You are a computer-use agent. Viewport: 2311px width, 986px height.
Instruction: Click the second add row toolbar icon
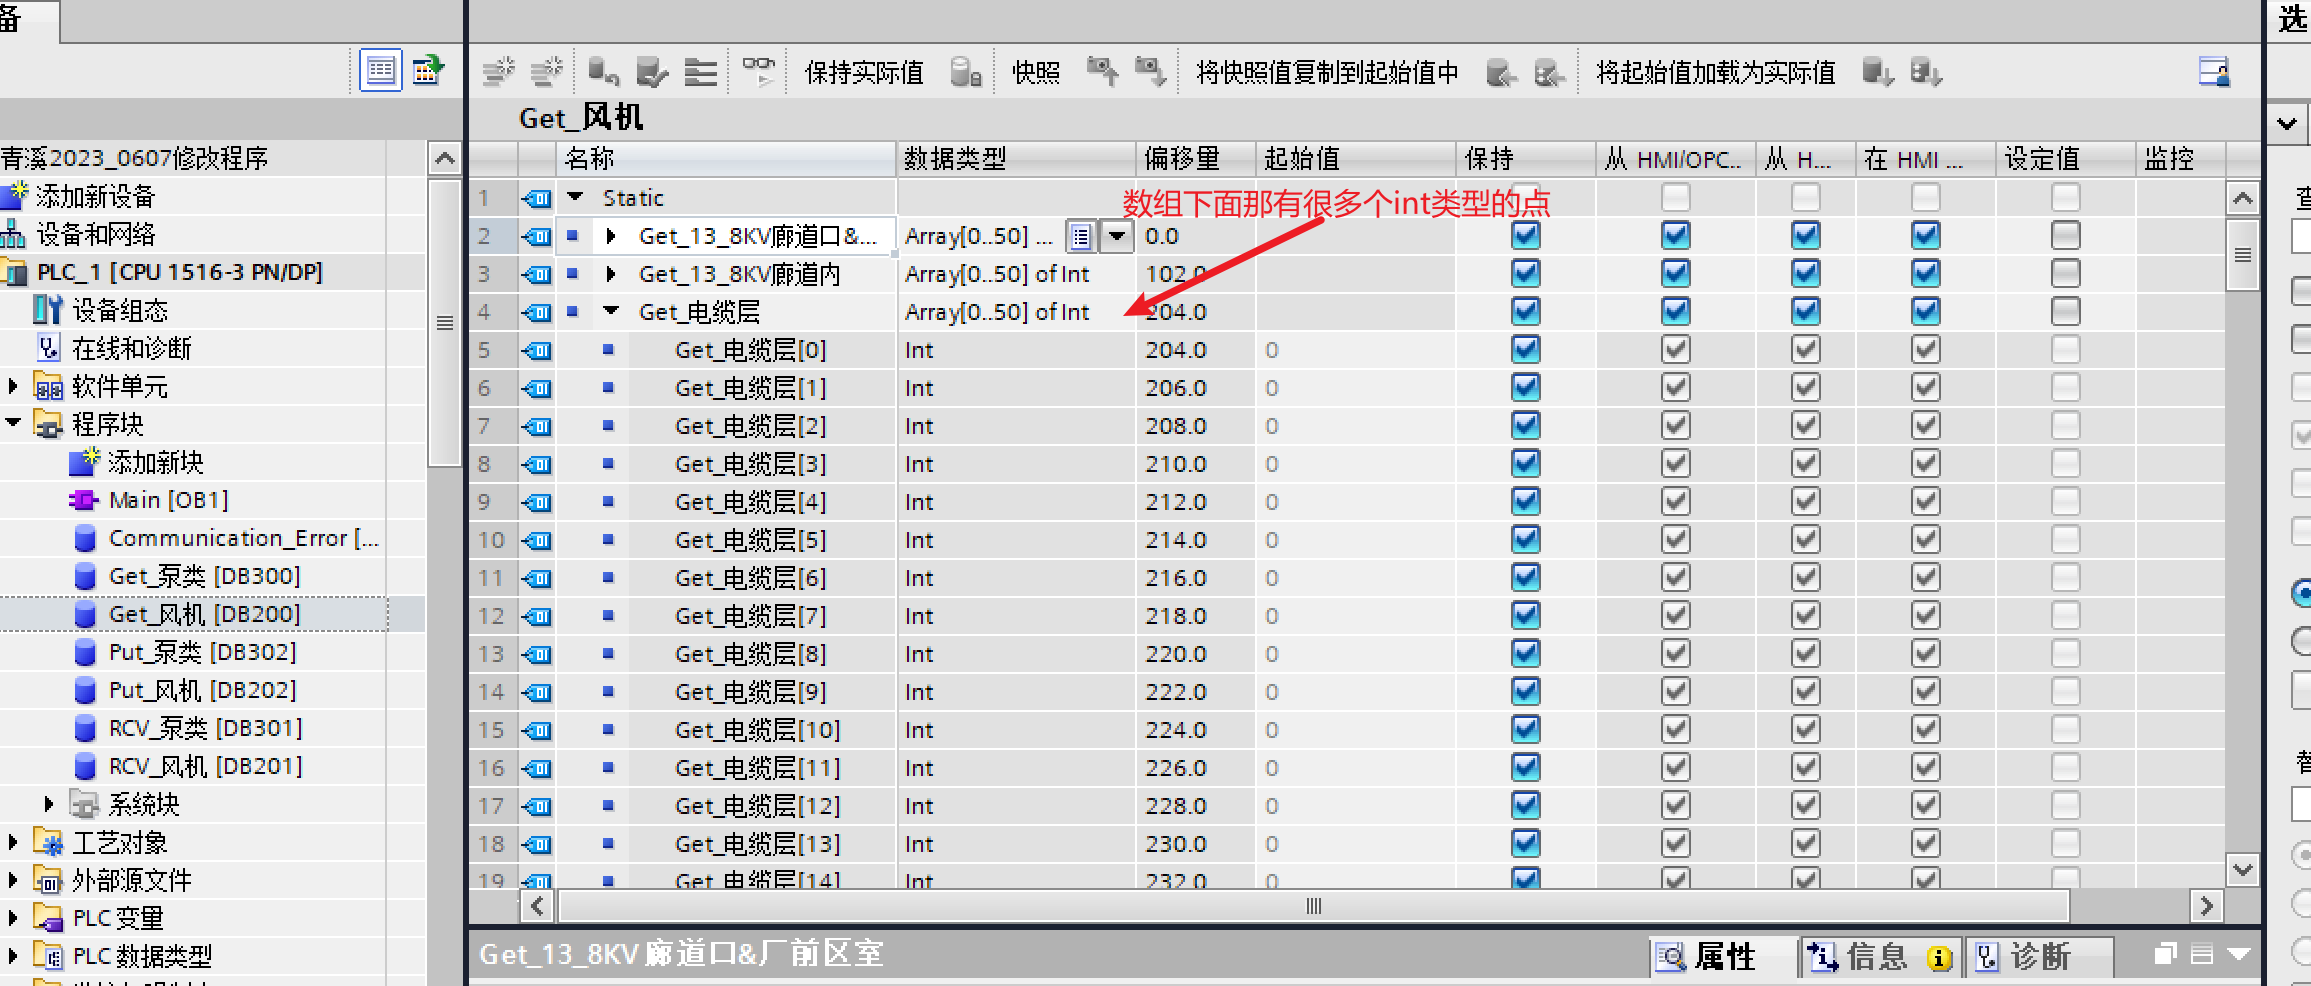[x=546, y=72]
